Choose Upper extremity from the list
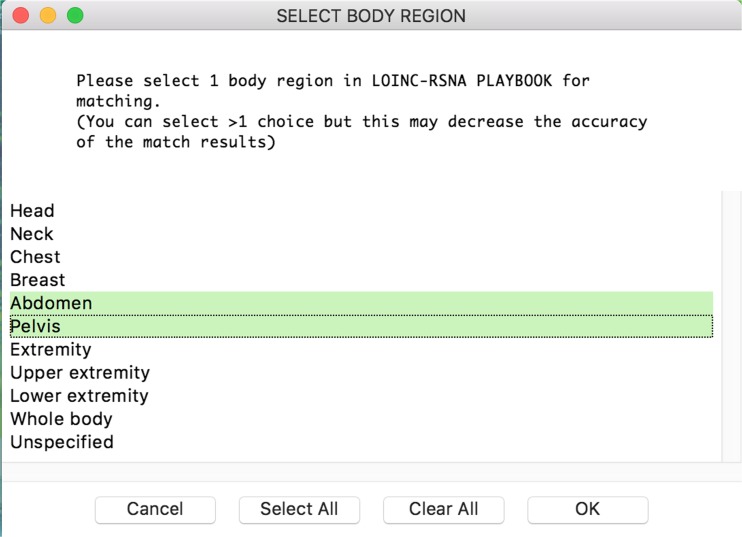Viewport: 742px width, 537px height. click(x=362, y=373)
